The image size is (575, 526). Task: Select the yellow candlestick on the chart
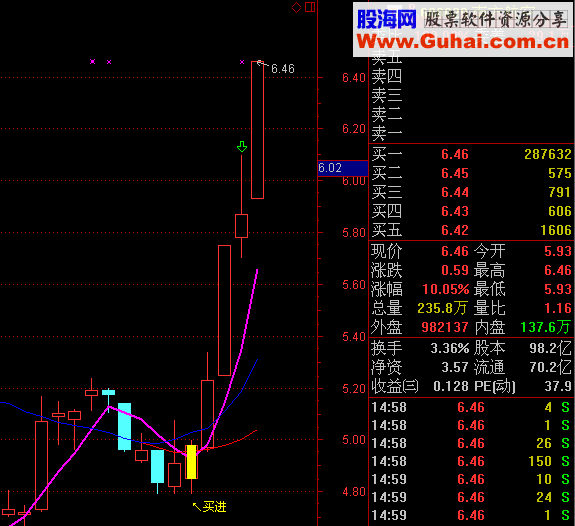(x=191, y=462)
